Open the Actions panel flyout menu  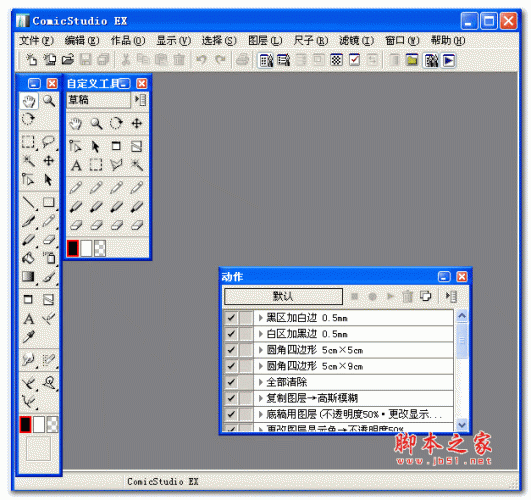coord(451,297)
